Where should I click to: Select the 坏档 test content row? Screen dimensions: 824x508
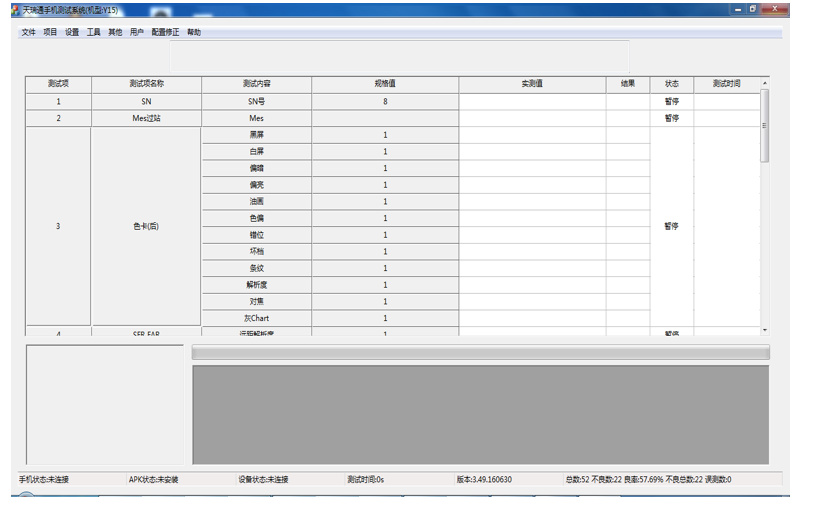click(256, 252)
